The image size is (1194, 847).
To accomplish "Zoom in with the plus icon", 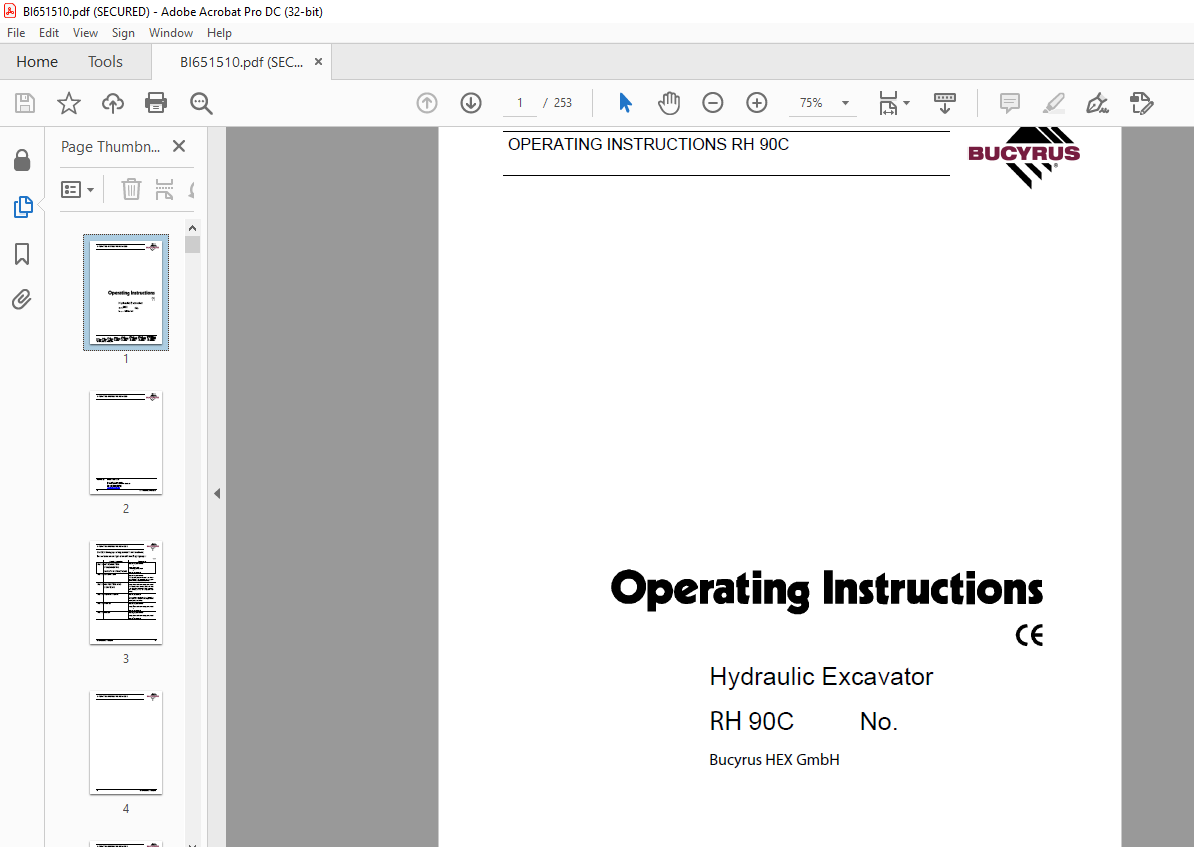I will pos(757,103).
